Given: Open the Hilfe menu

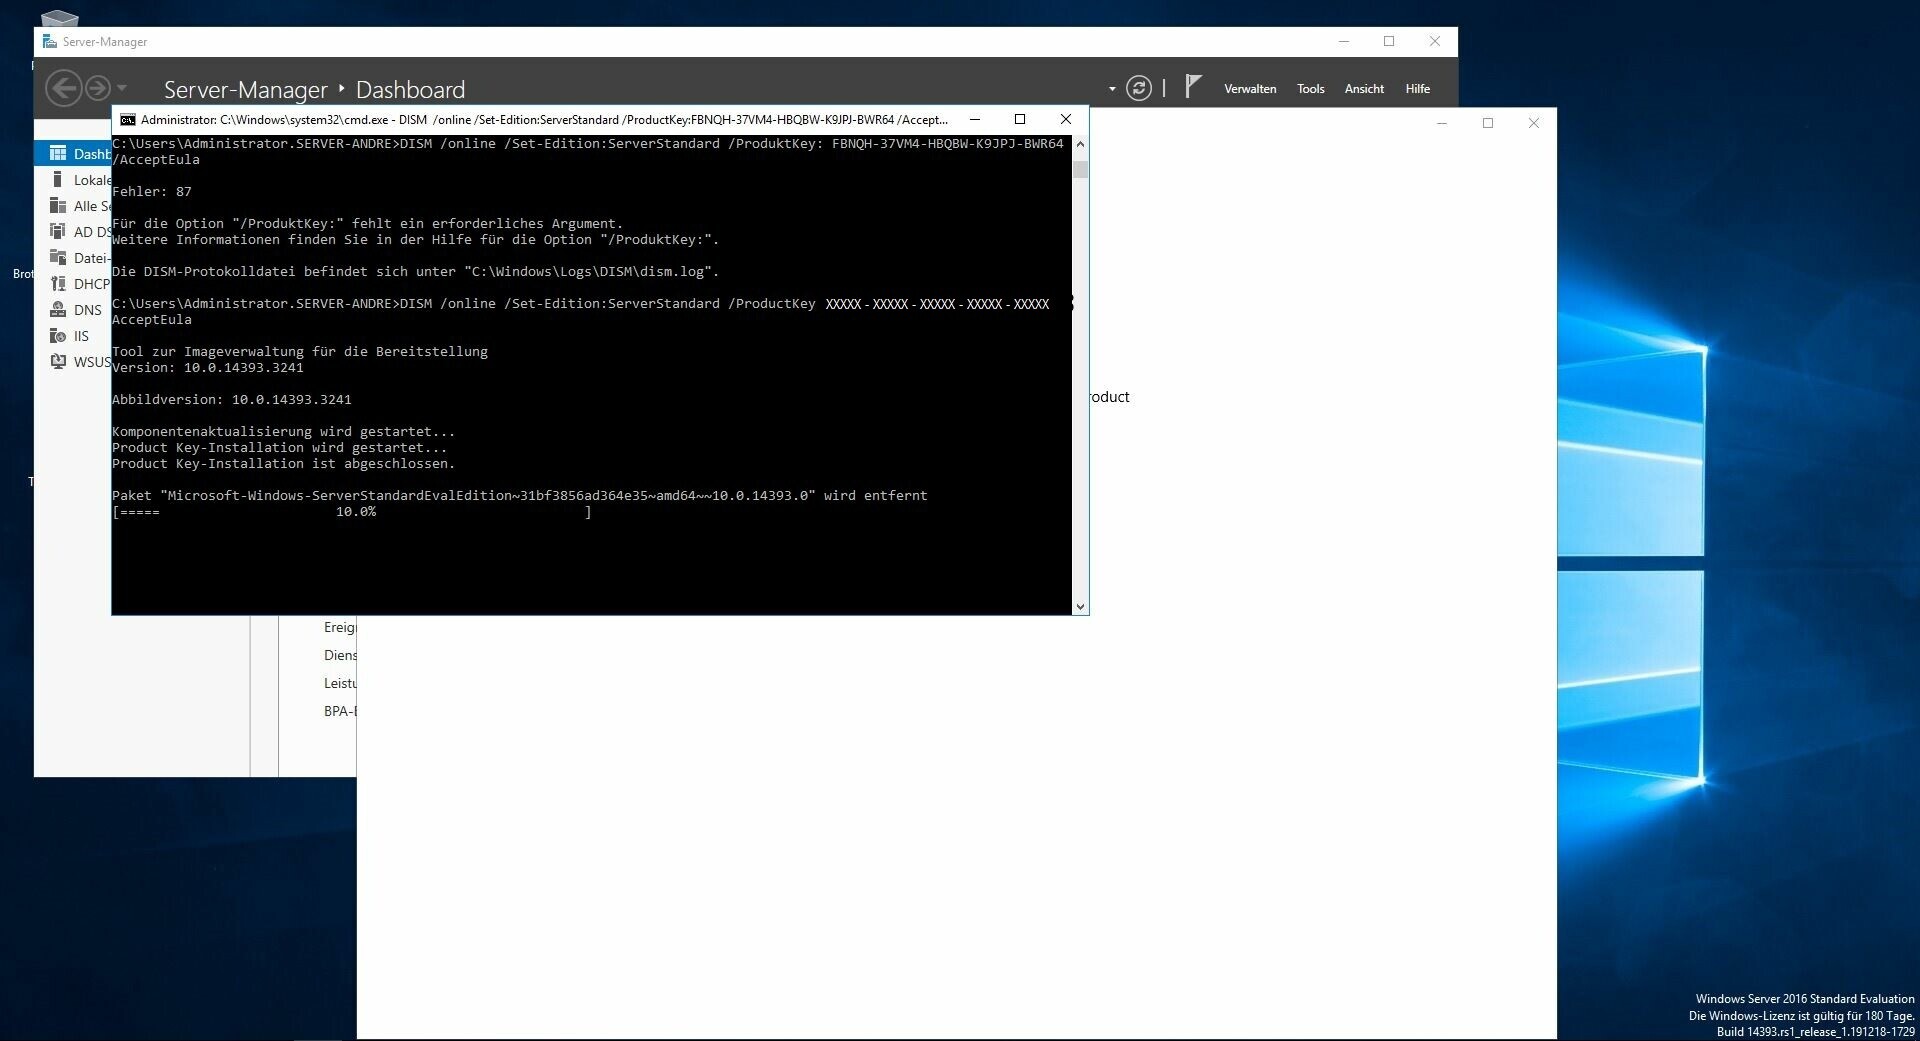Looking at the screenshot, I should pyautogui.click(x=1417, y=89).
